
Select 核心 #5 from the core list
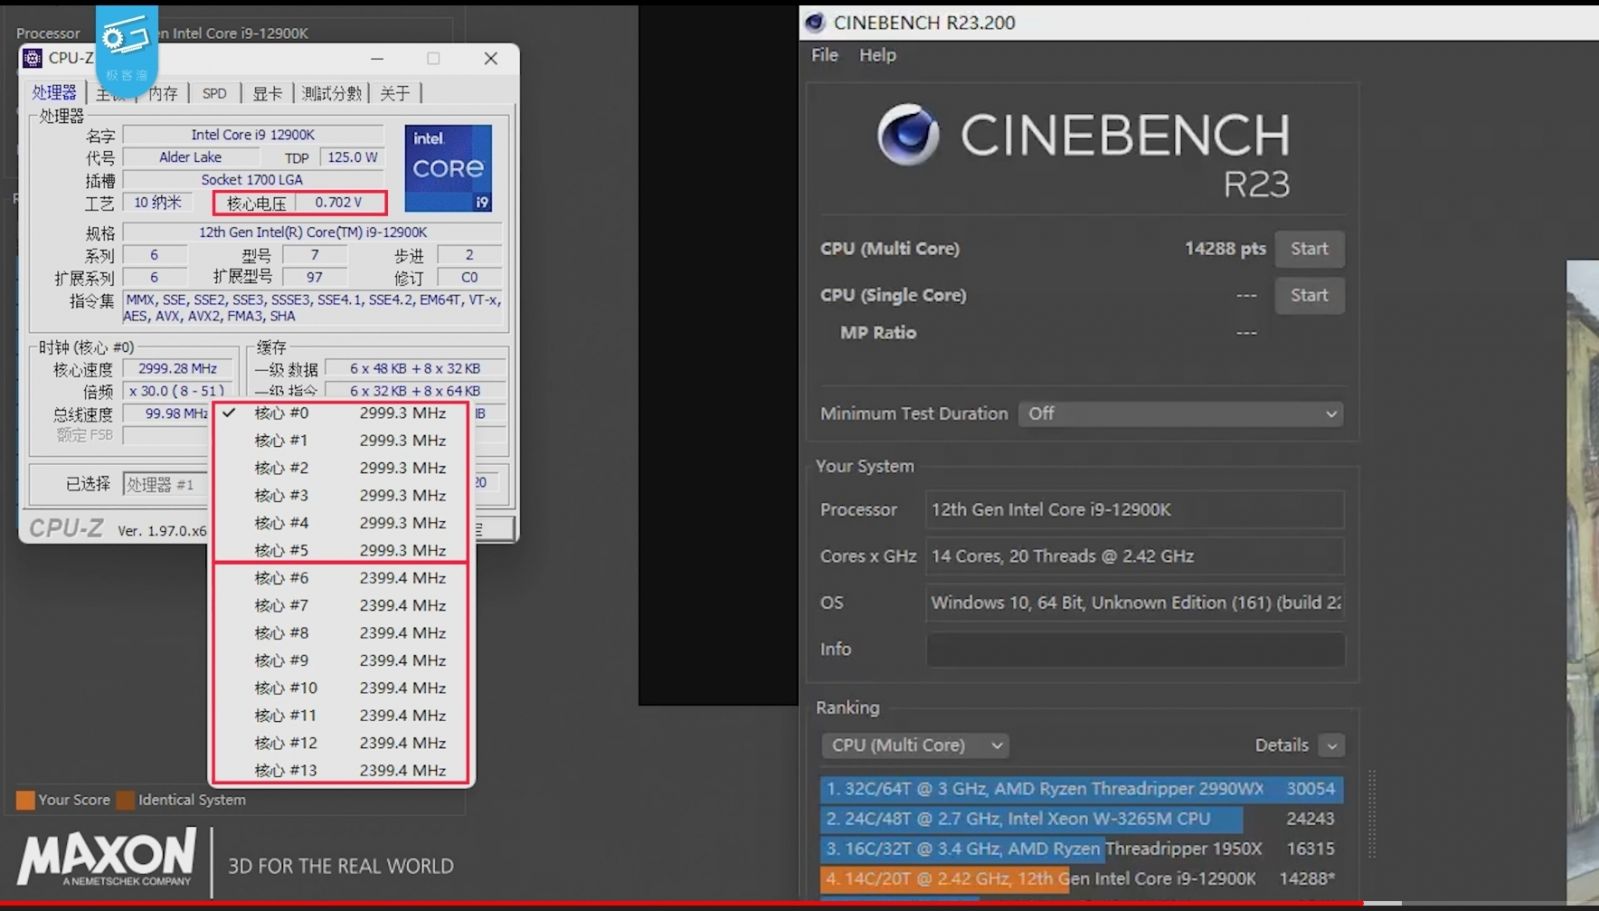pyautogui.click(x=341, y=550)
